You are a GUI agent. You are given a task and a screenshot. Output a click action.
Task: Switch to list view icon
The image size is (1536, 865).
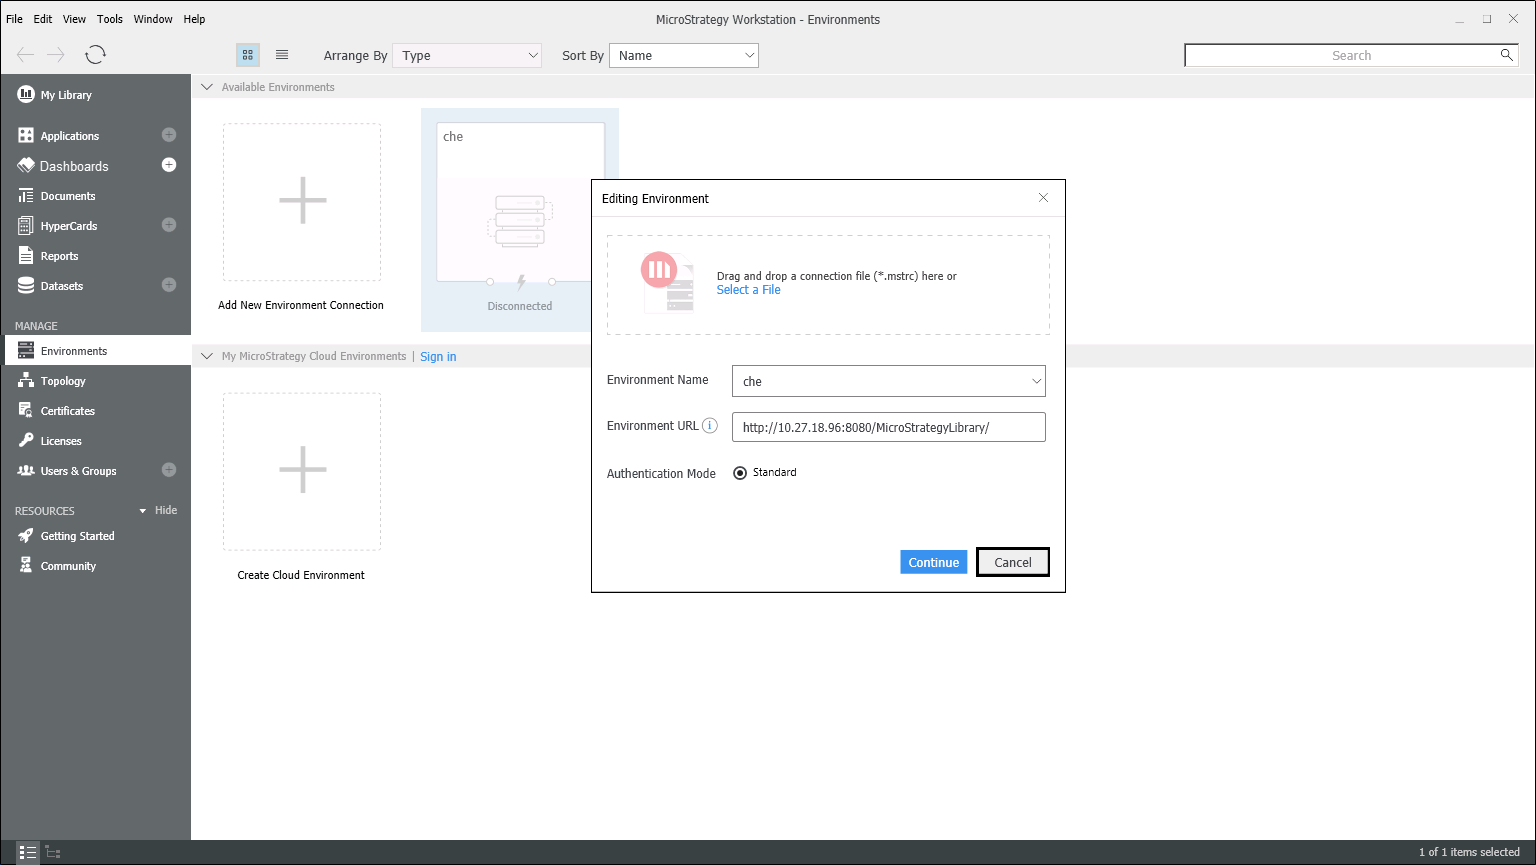pos(282,55)
